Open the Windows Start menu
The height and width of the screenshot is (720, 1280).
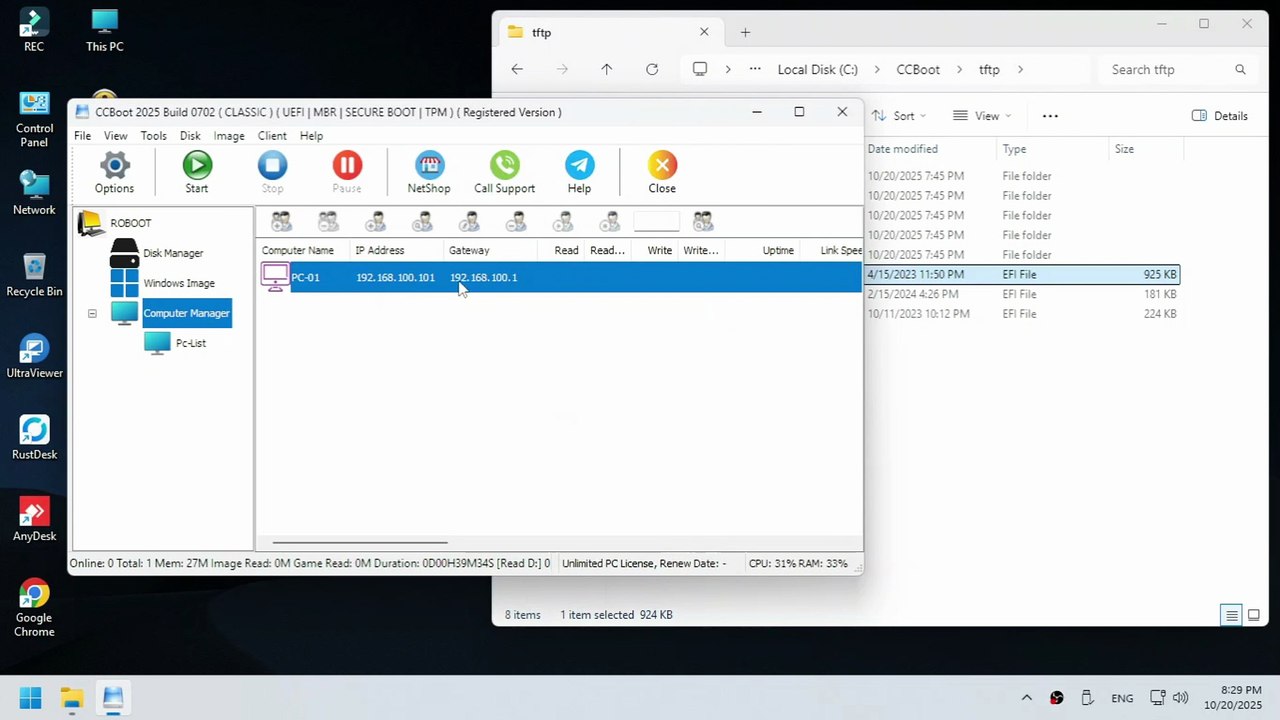click(31, 698)
